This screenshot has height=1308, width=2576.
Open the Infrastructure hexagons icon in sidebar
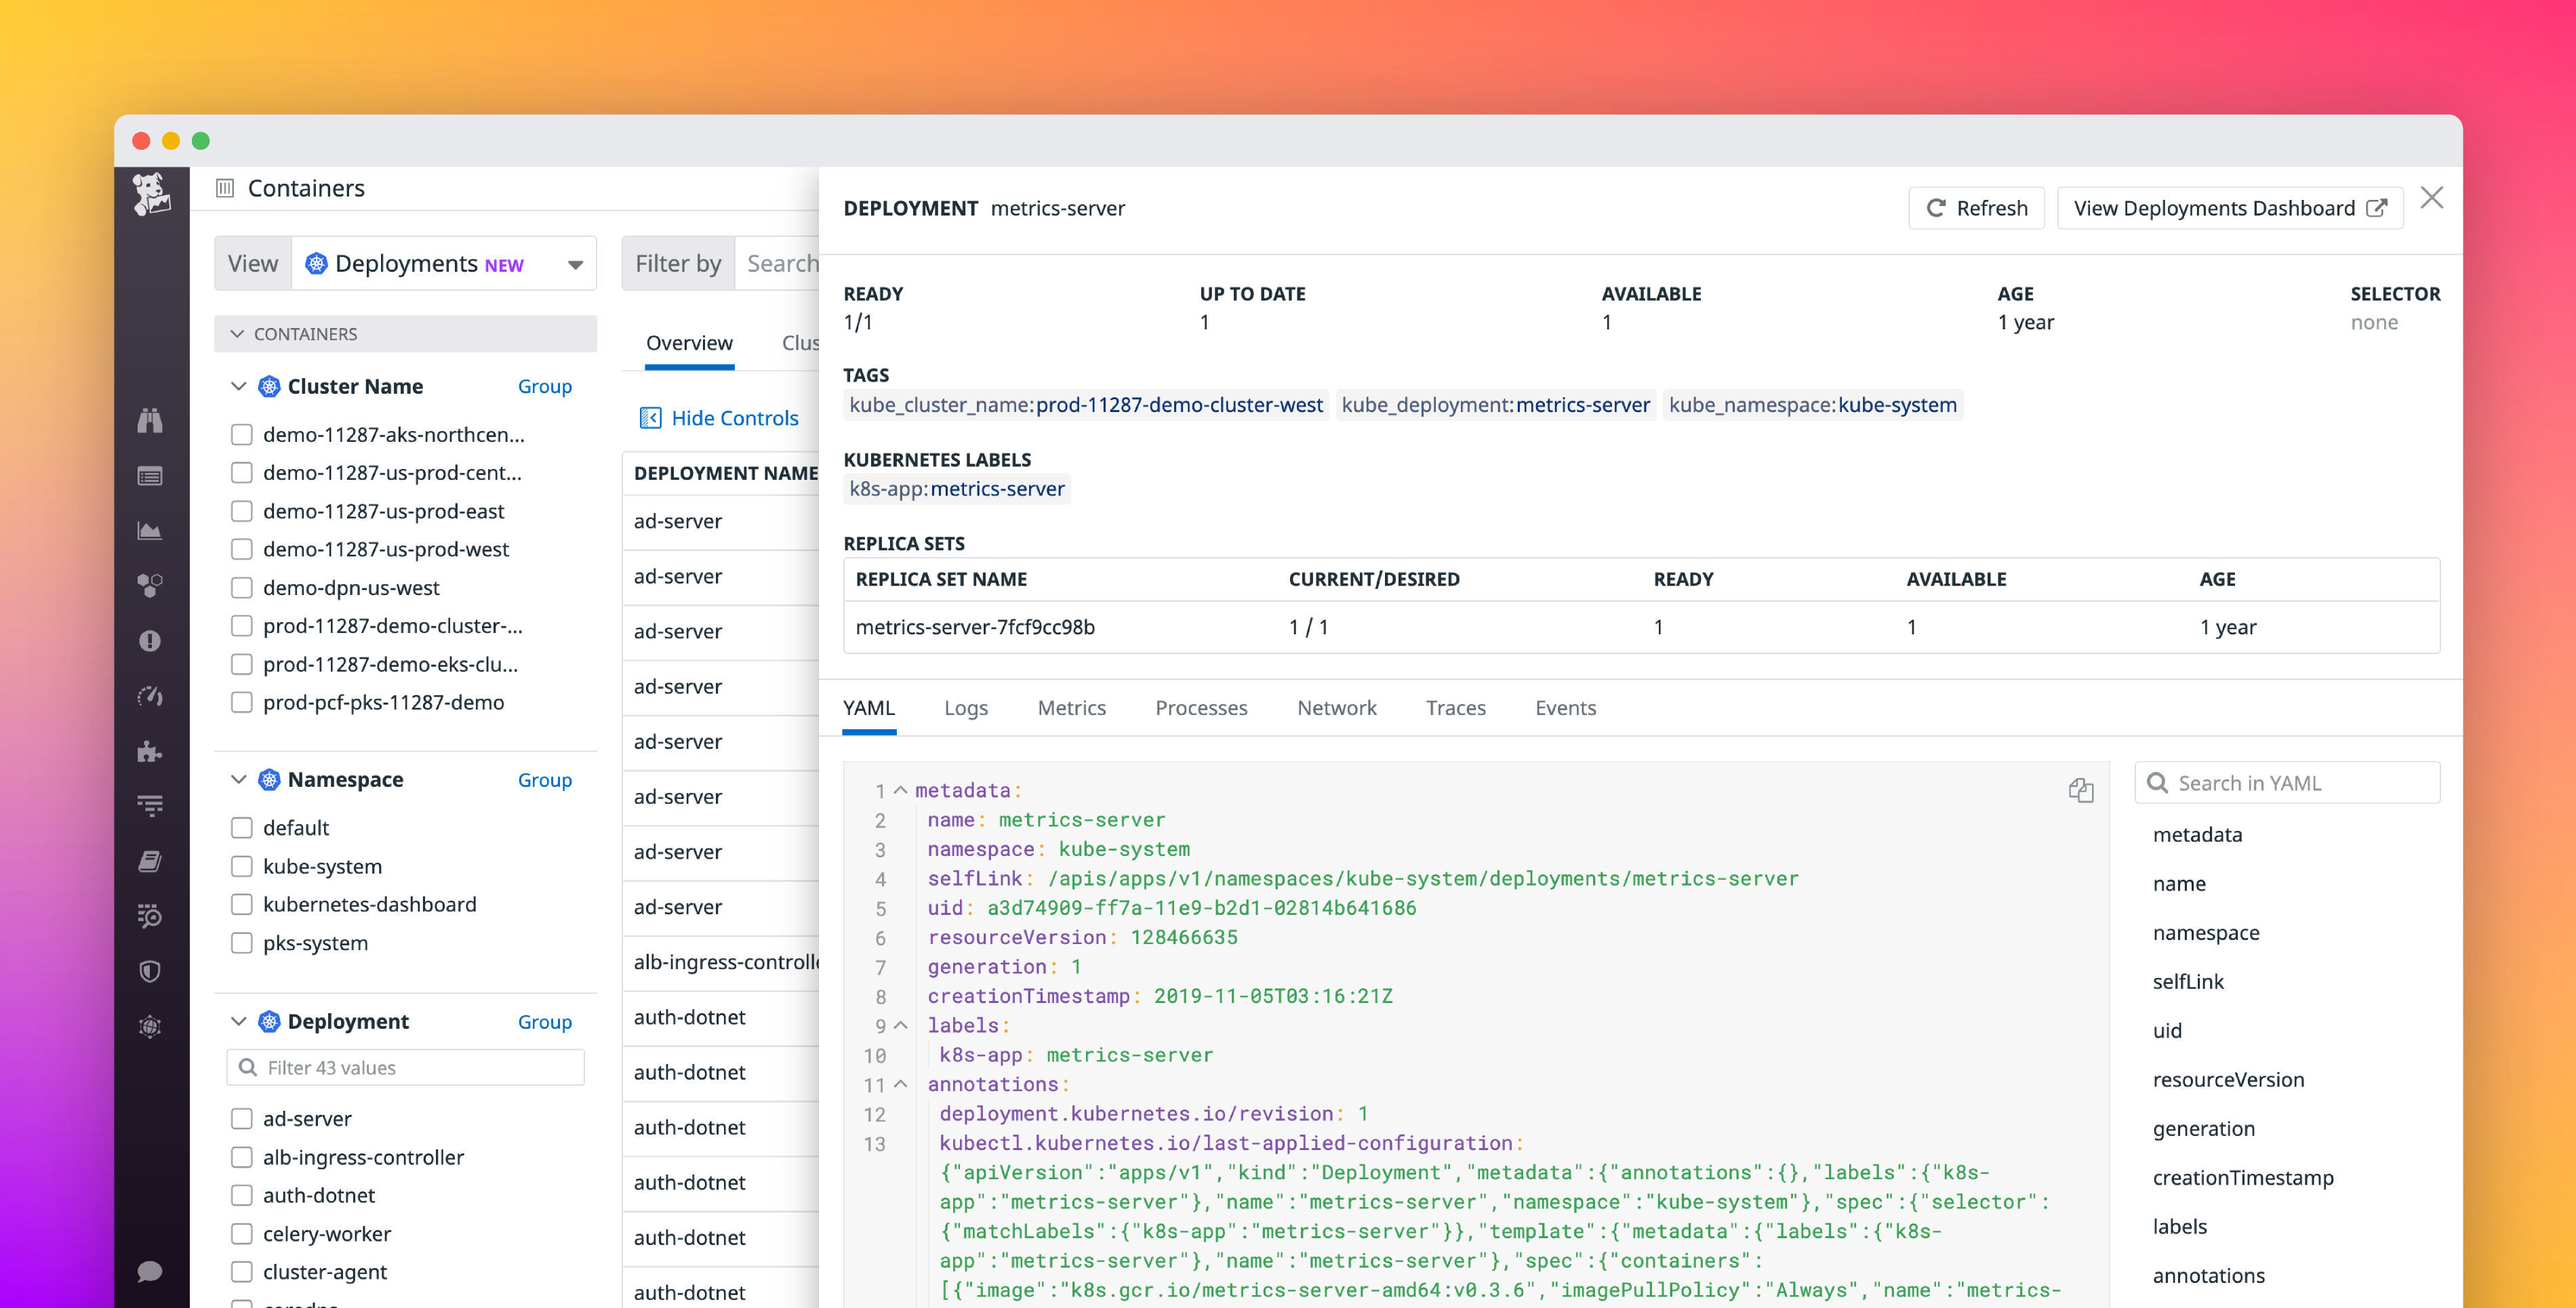click(x=151, y=586)
